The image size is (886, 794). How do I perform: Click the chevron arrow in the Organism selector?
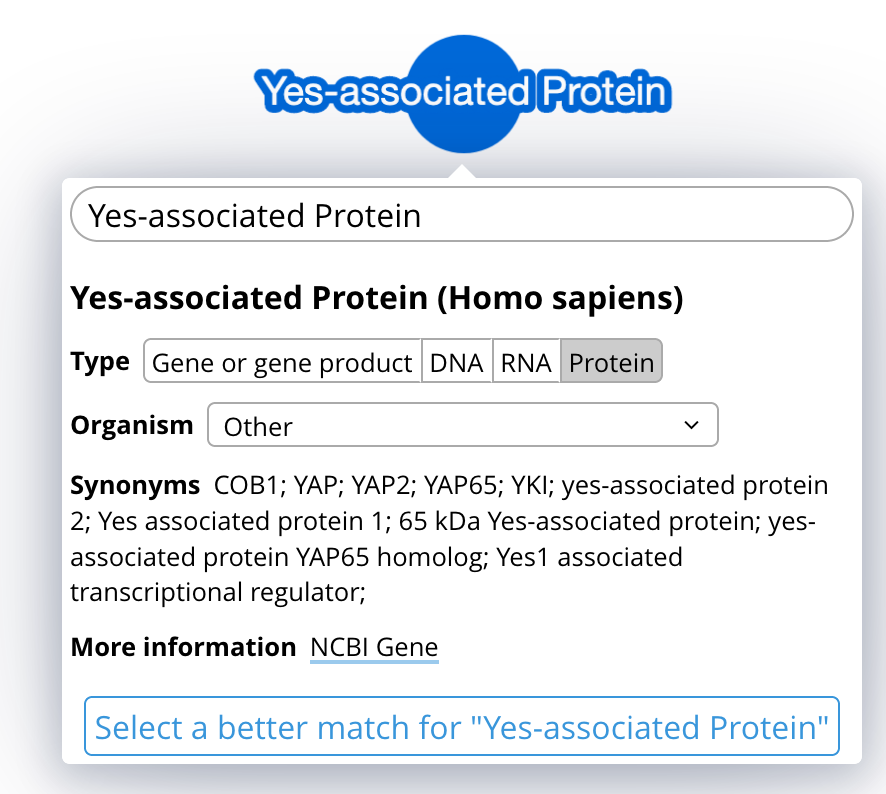691,425
